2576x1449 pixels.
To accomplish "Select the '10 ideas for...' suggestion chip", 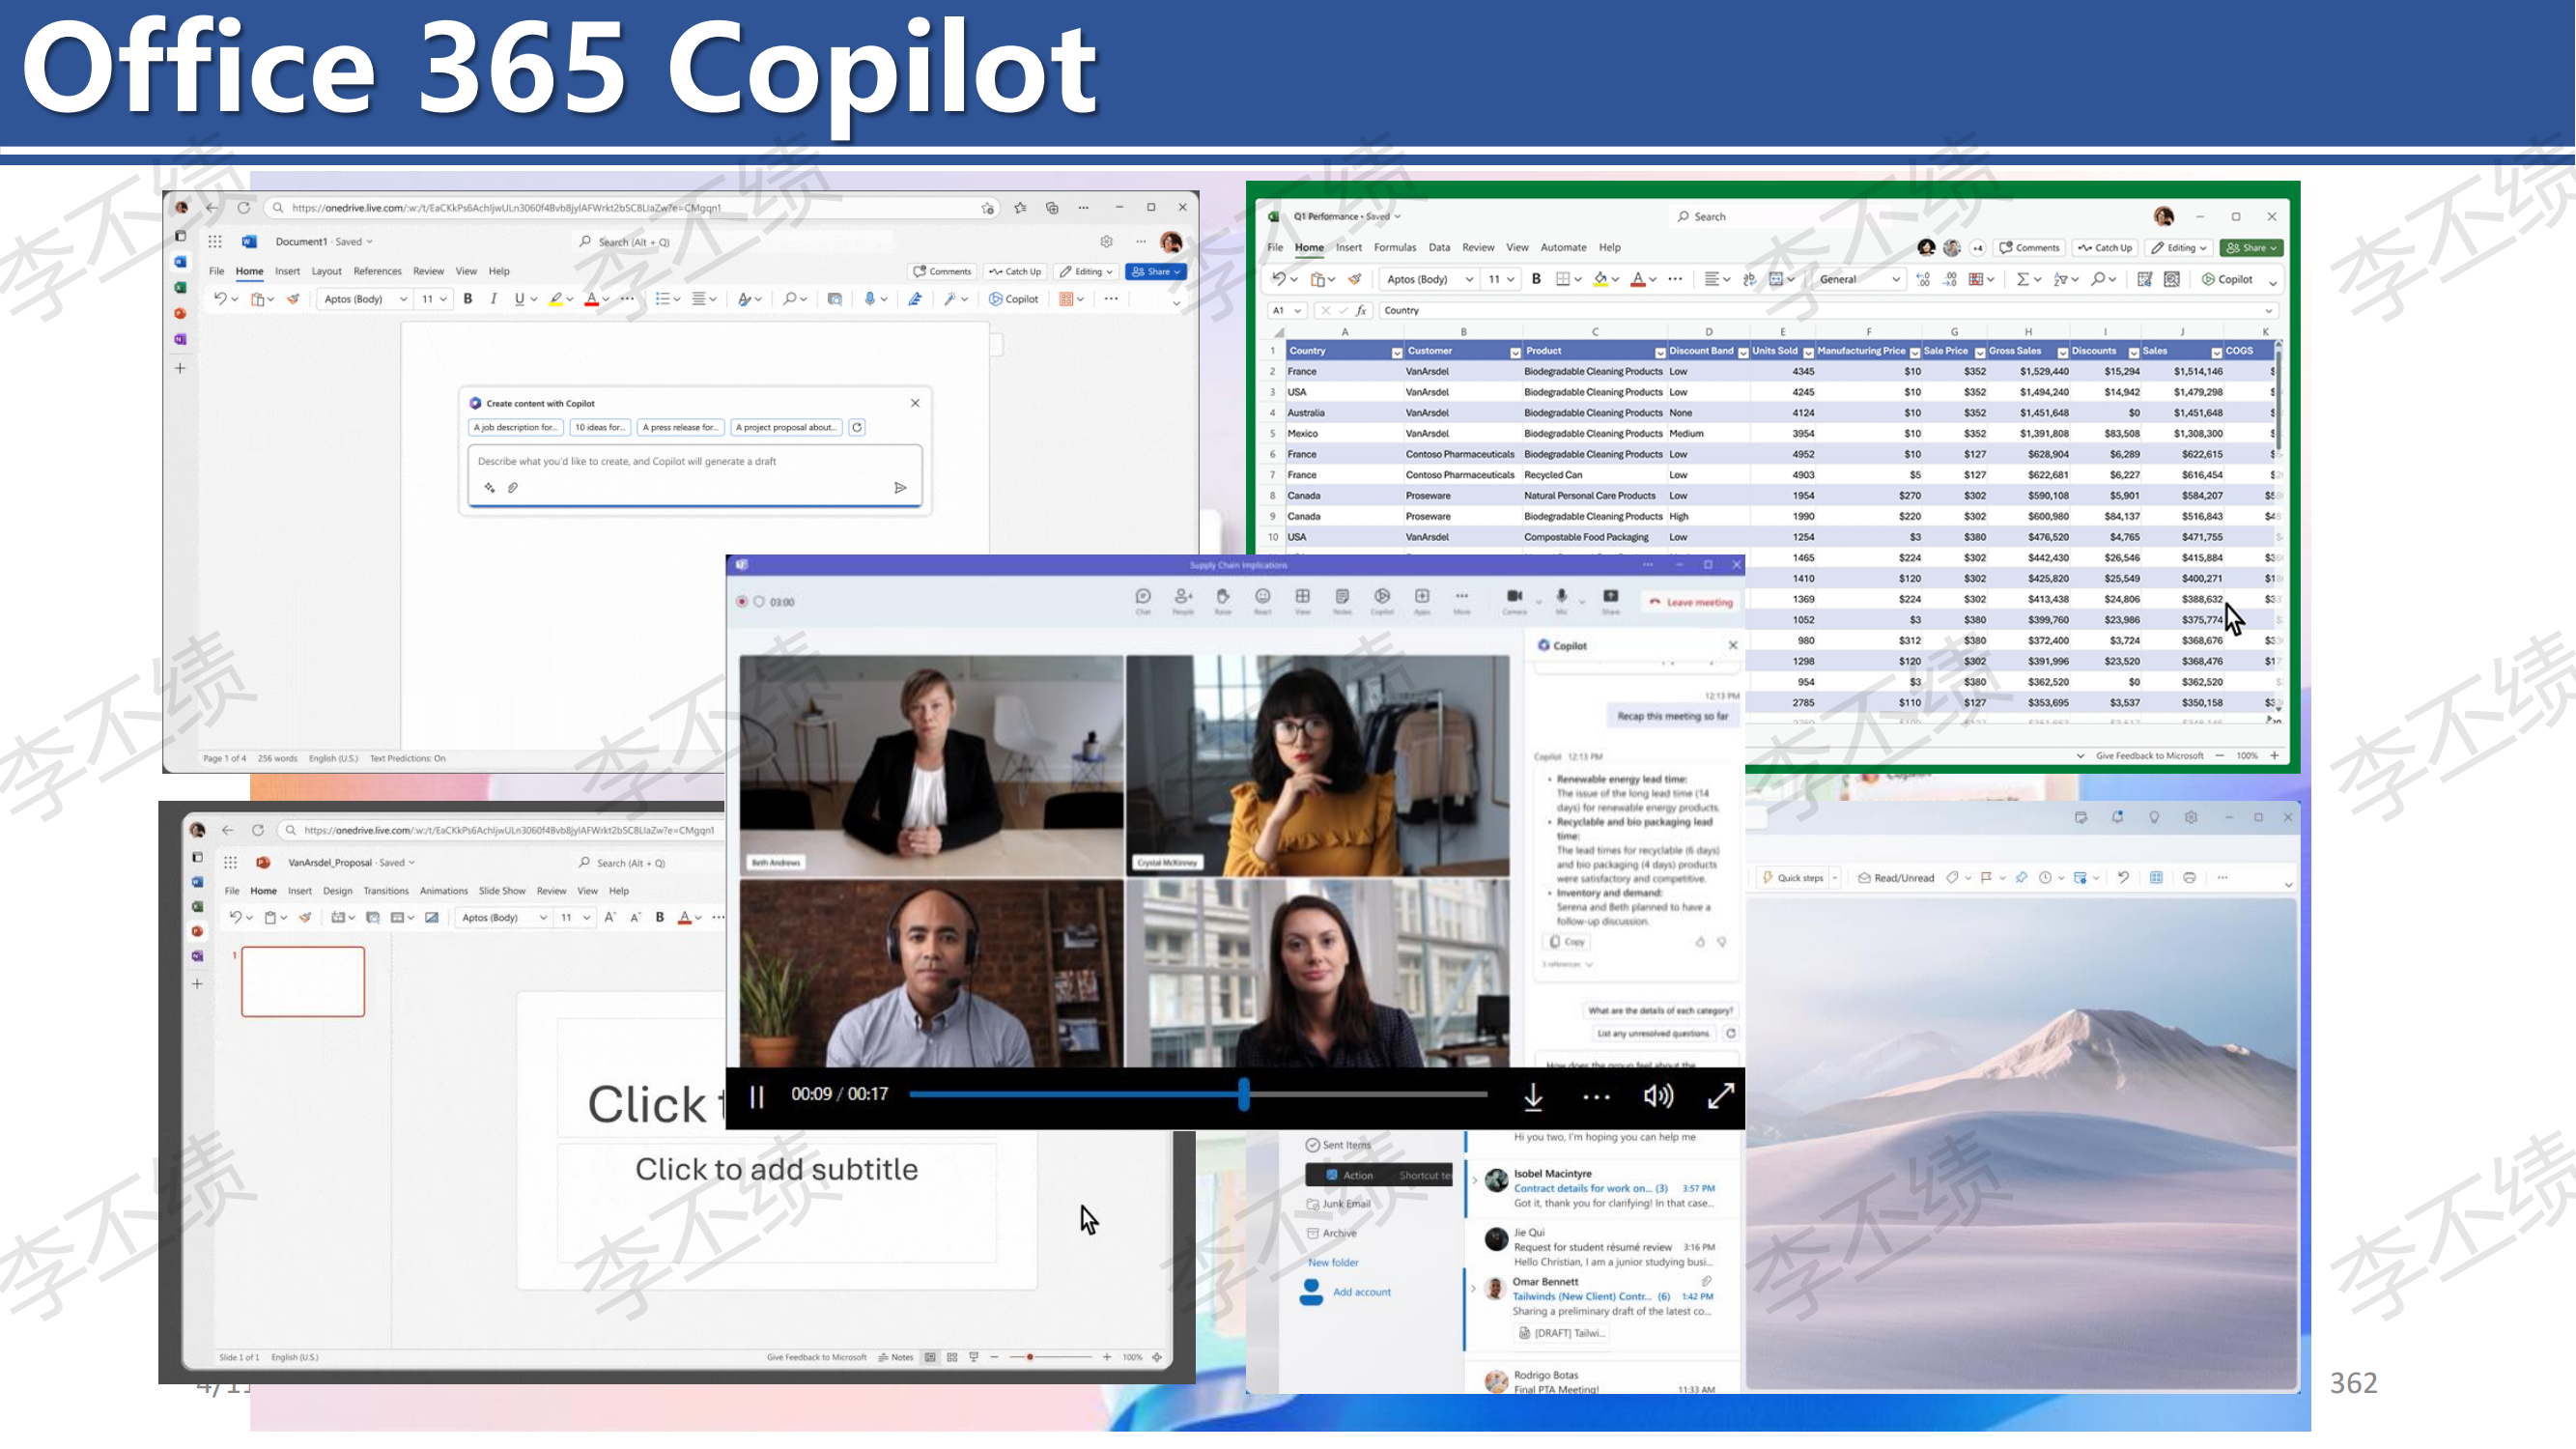I will tap(600, 427).
